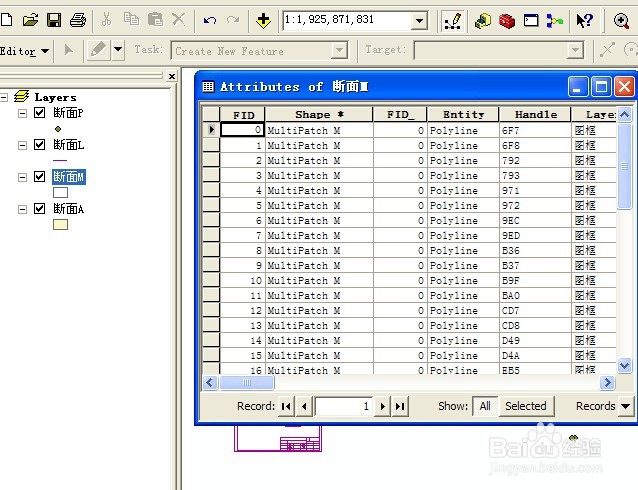The height and width of the screenshot is (490, 638).
Task: Click the New document icon
Action: (7, 20)
